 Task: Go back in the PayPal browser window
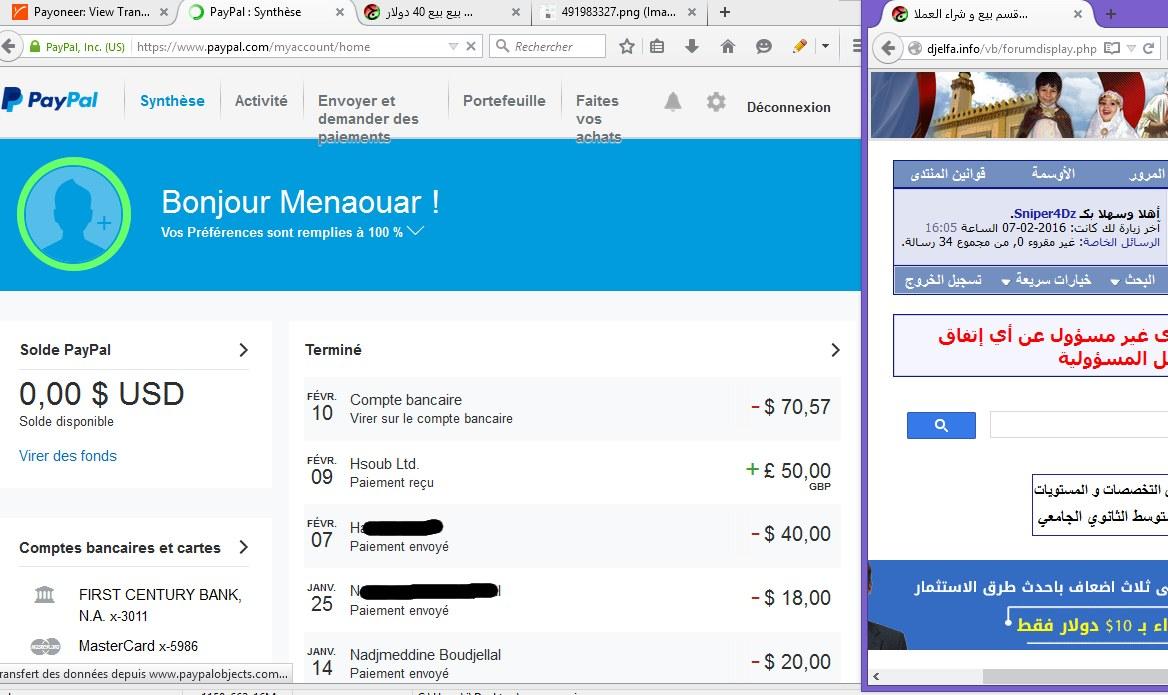point(8,46)
